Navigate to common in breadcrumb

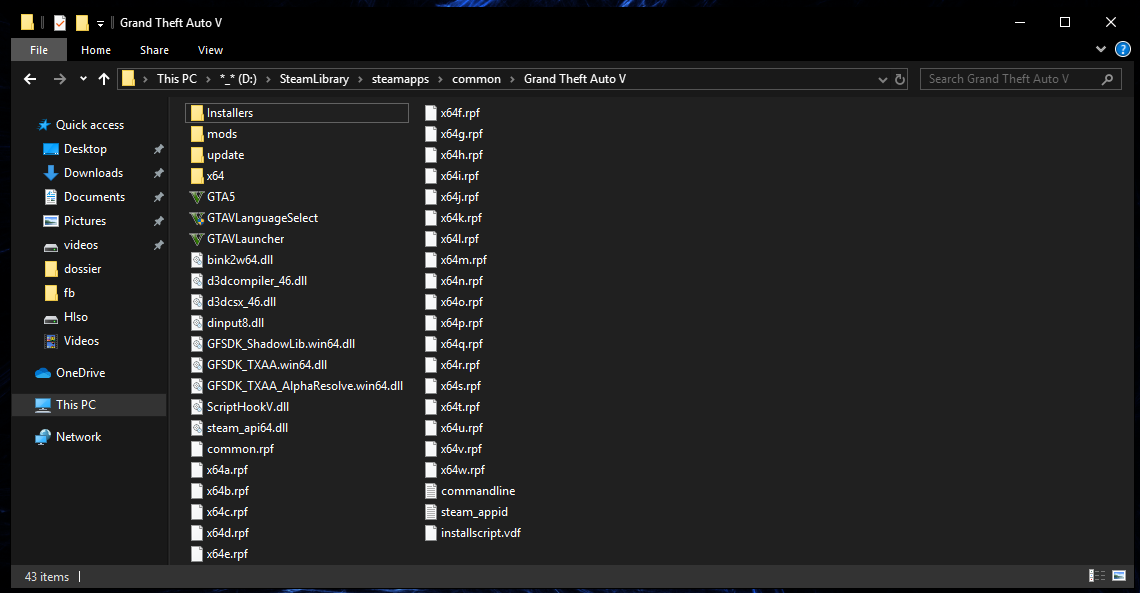pos(476,79)
